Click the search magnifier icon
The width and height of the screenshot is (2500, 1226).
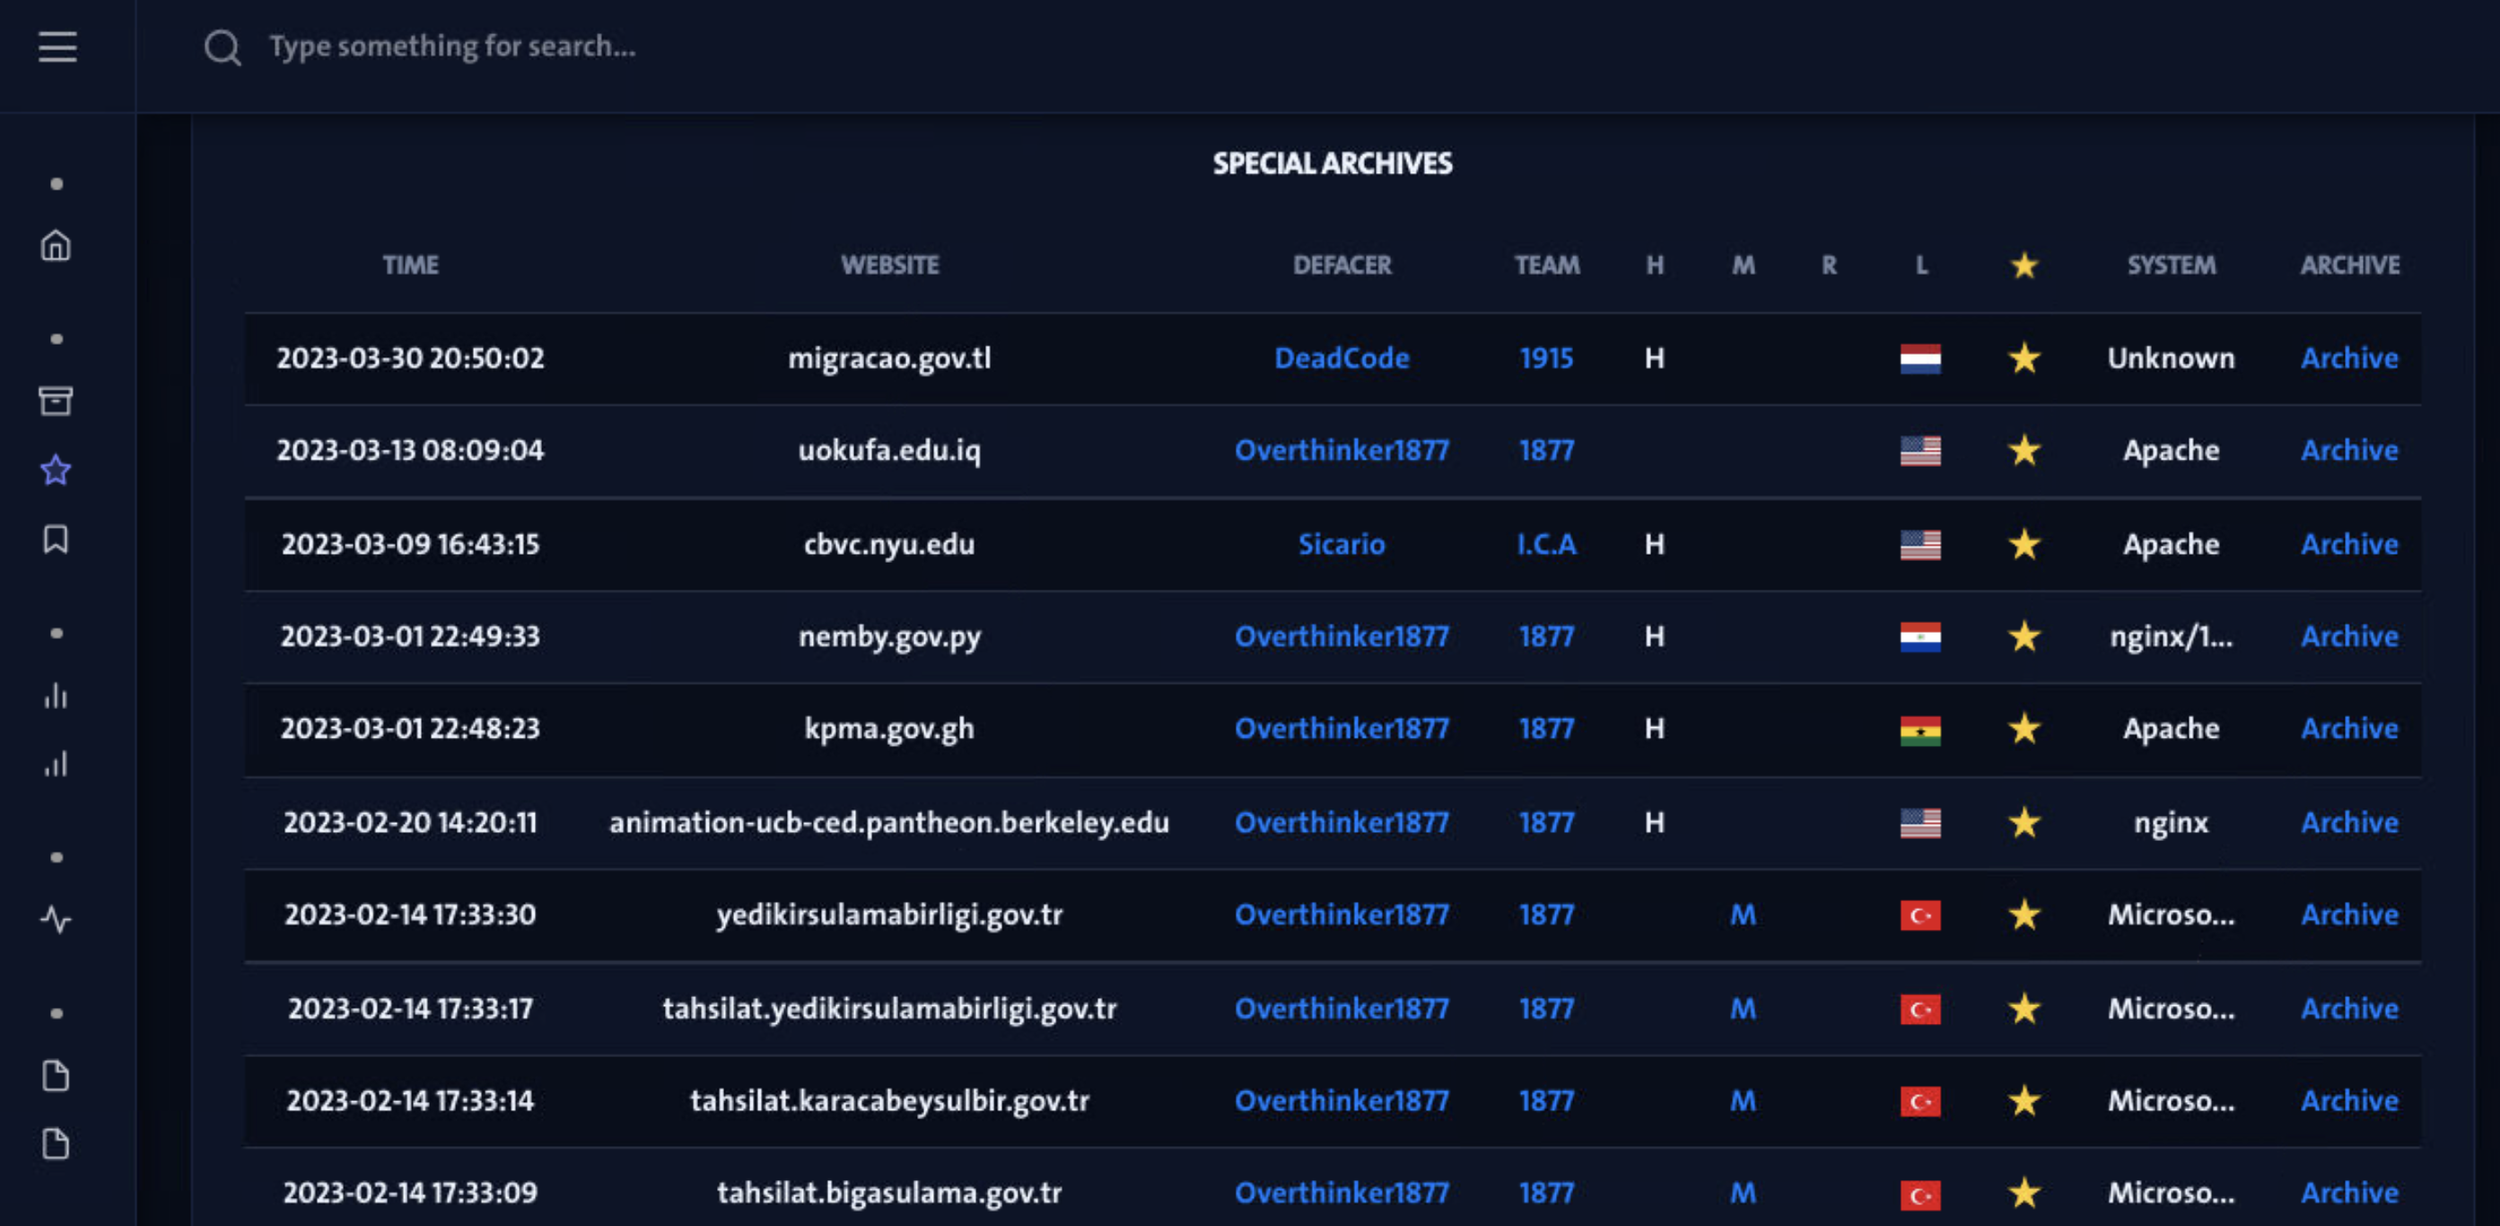[x=222, y=47]
